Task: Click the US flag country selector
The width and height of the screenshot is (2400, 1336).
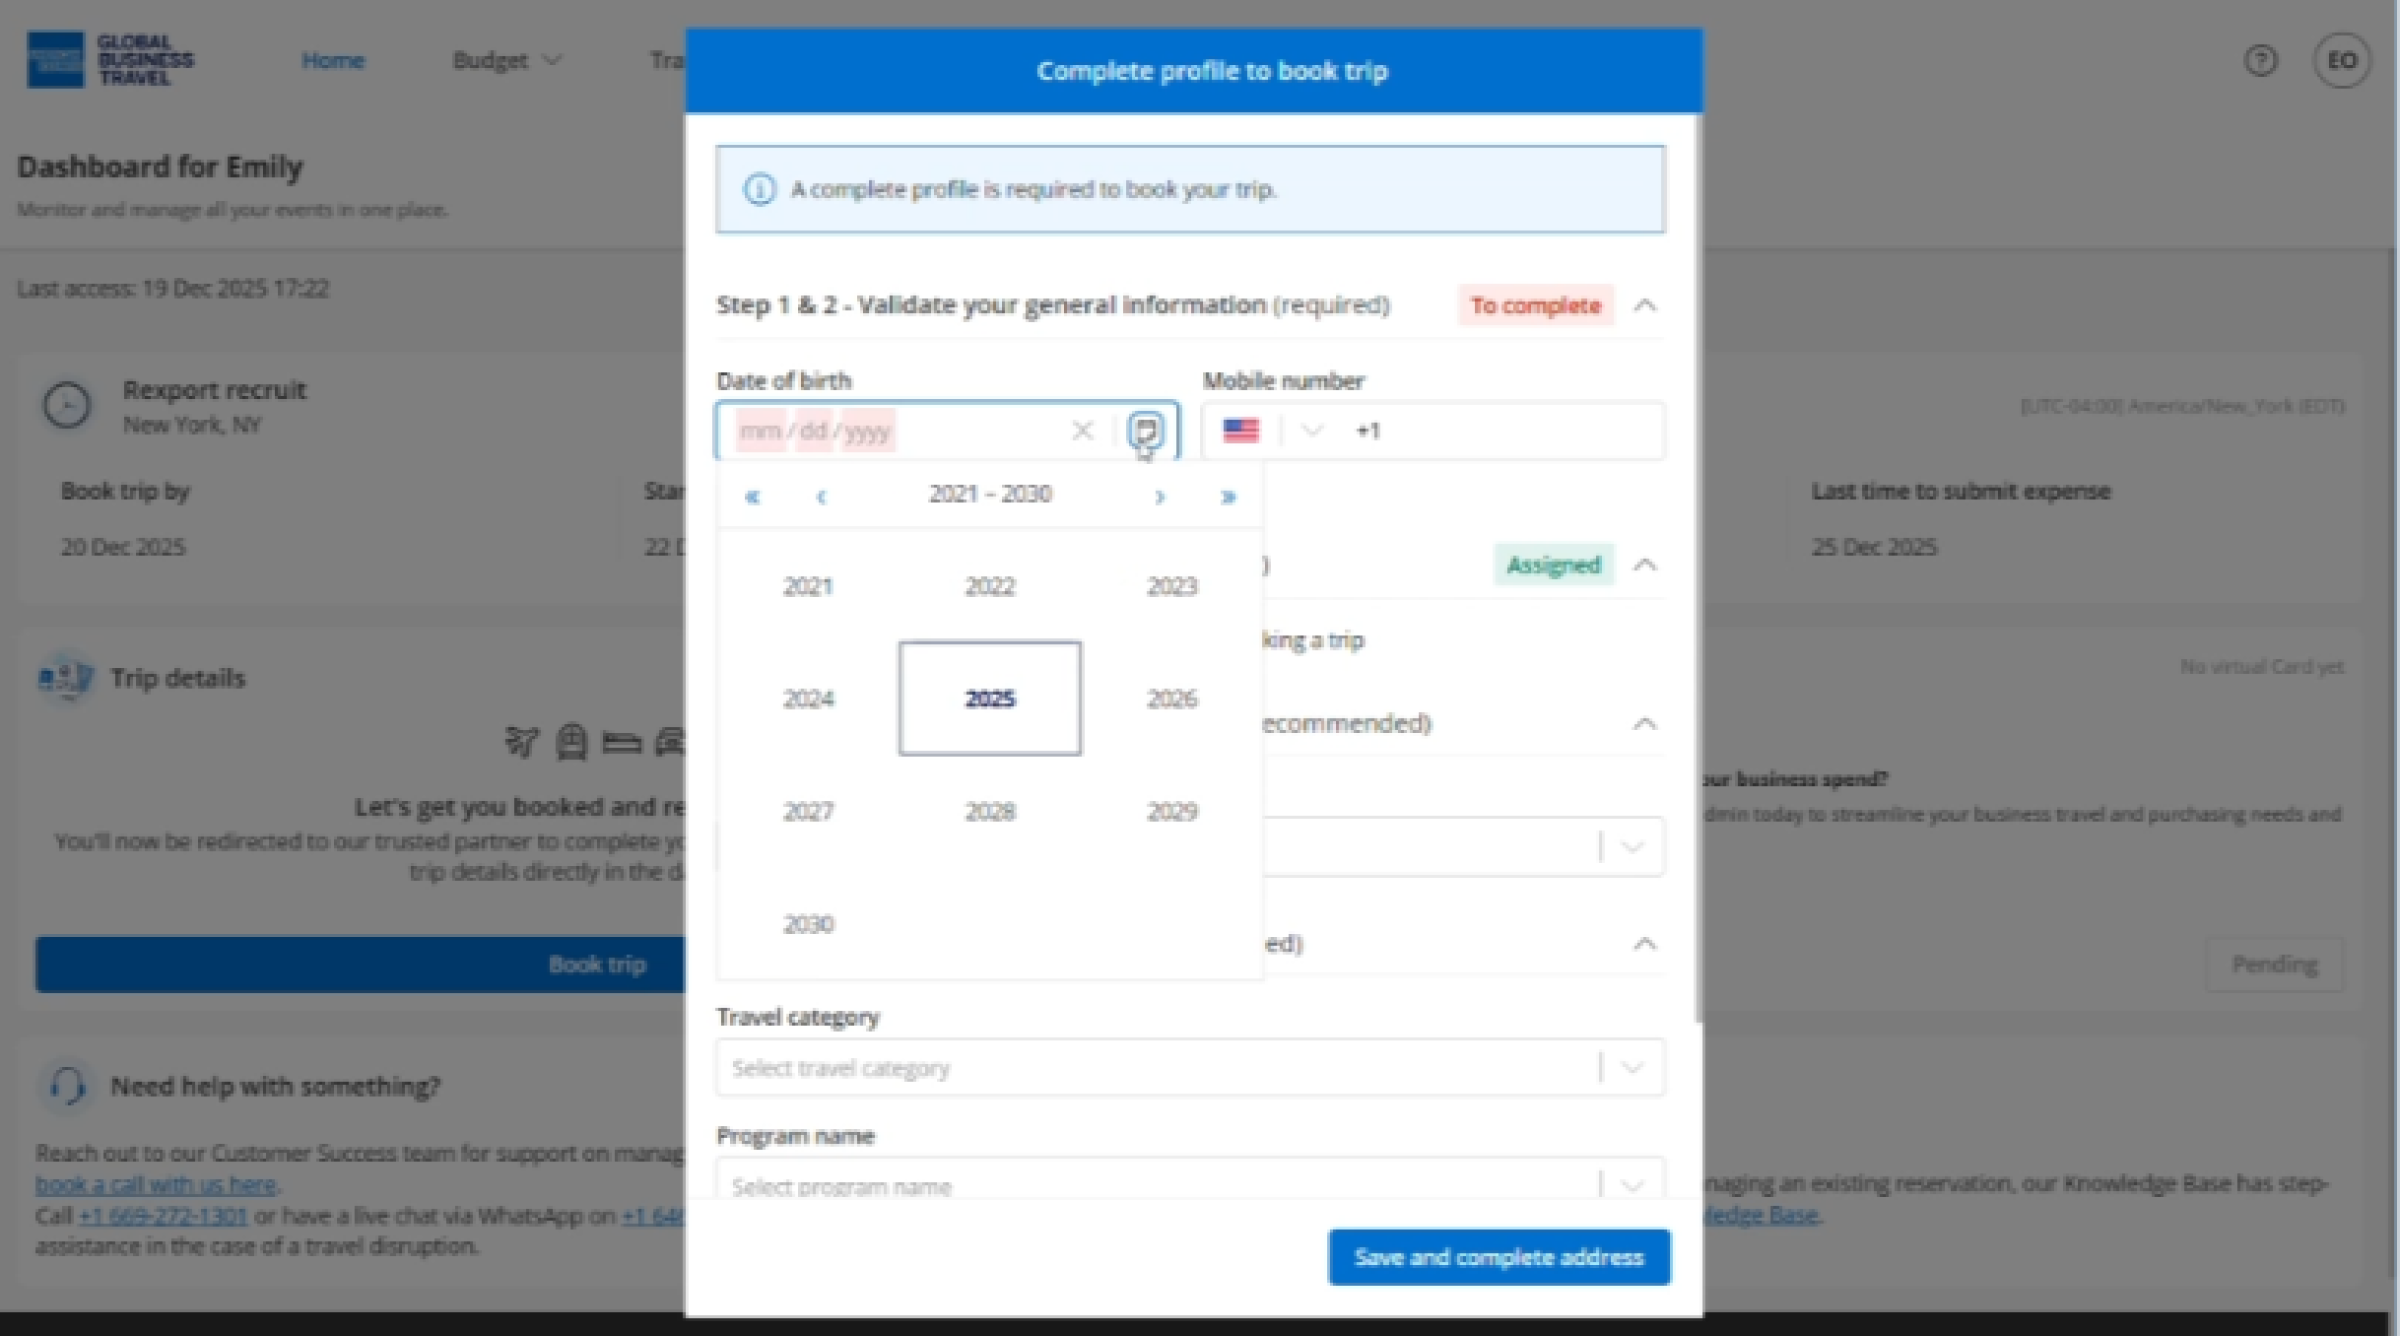Action: tap(1241, 431)
